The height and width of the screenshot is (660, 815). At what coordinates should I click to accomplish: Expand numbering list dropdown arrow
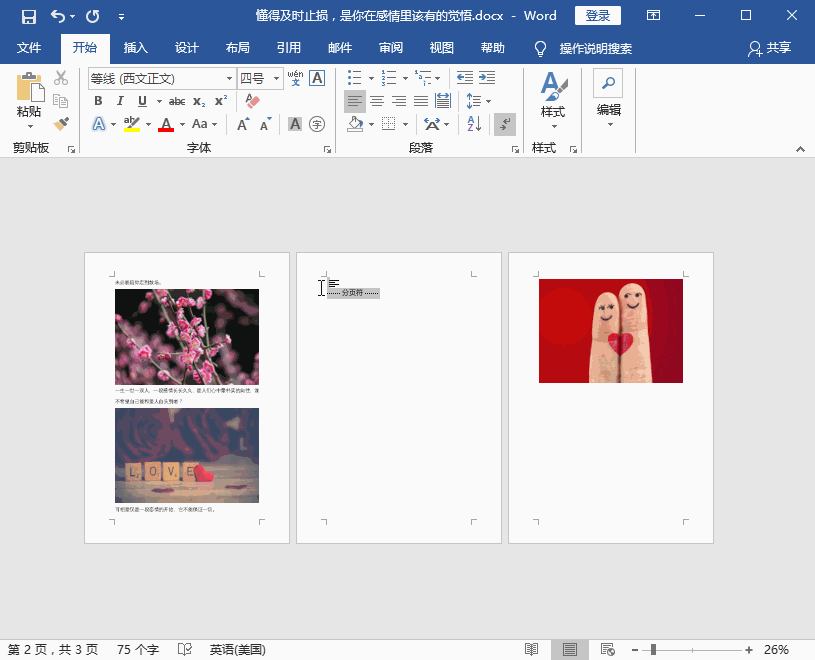click(x=405, y=78)
